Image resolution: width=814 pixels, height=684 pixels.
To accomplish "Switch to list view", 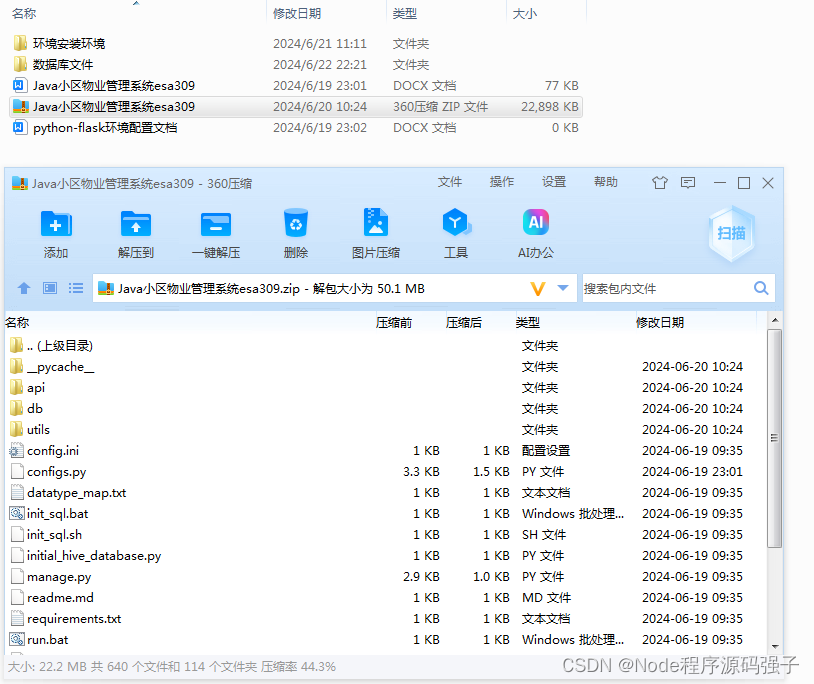I will pos(75,289).
